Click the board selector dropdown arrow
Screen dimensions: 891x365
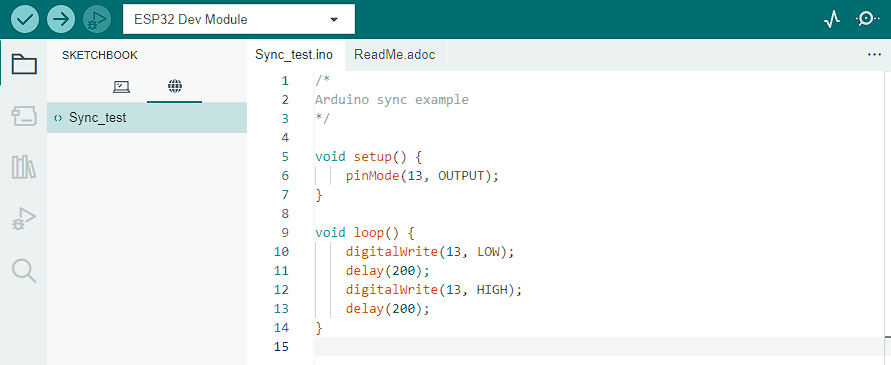[334, 20]
